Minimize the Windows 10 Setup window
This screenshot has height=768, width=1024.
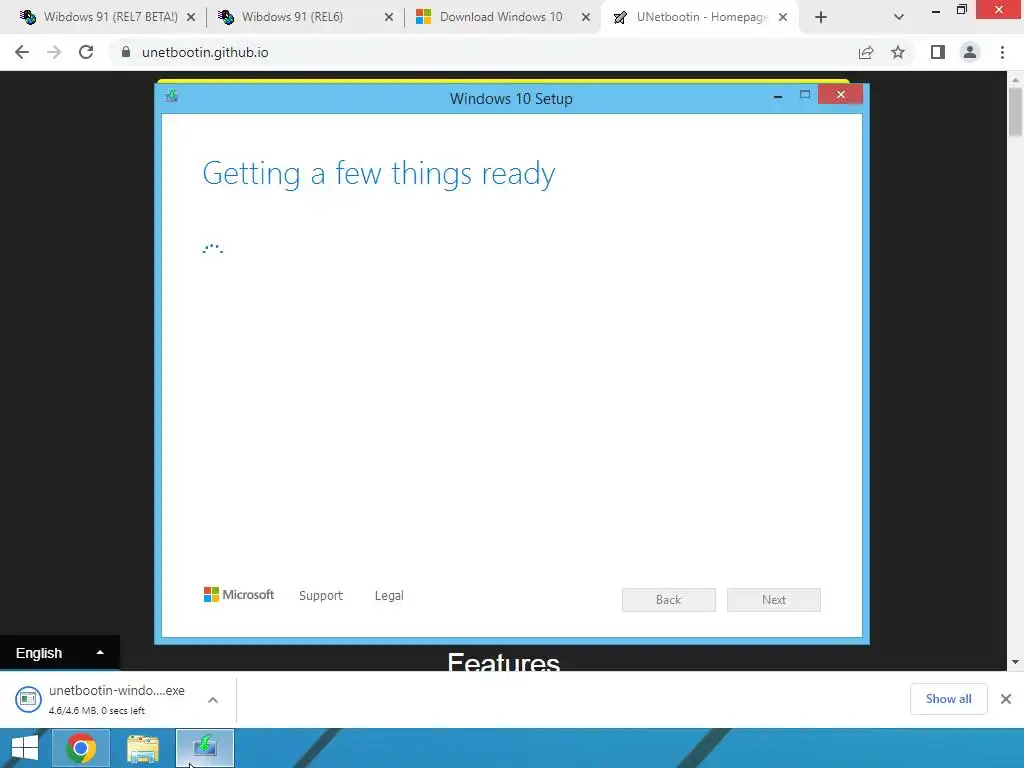[x=778, y=96]
